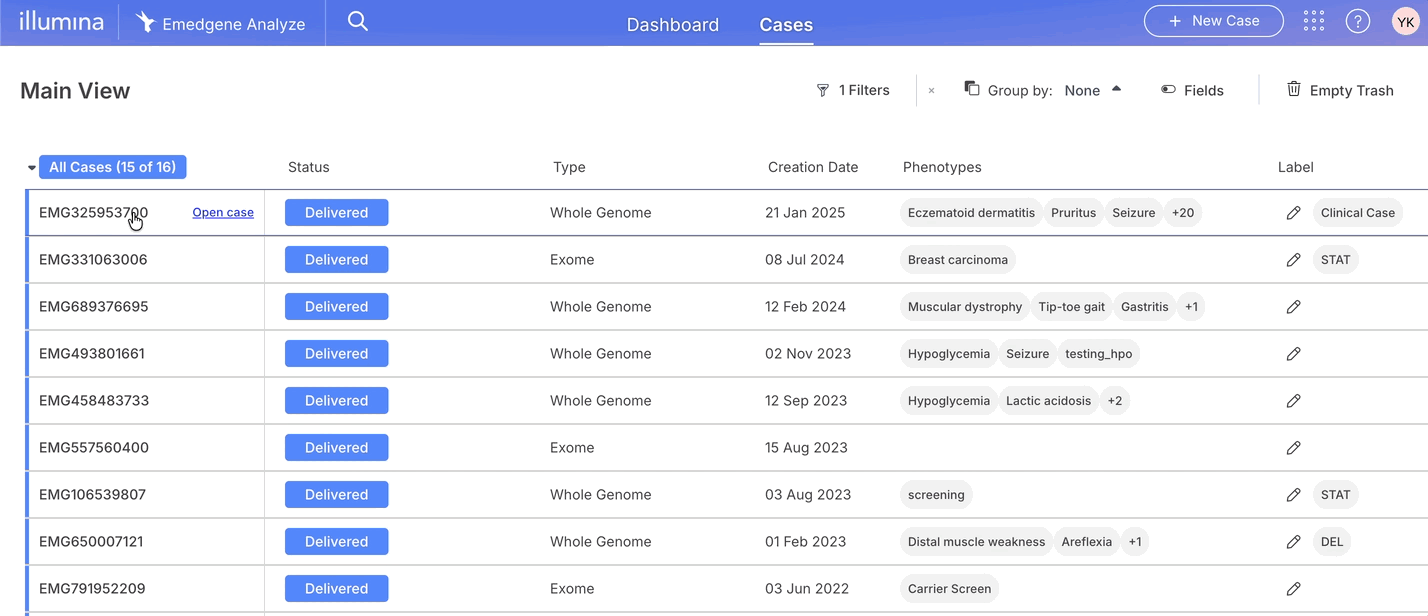Screen dimensions: 1428x616
Task: Open the YK user avatar menu
Action: coord(1405,21)
